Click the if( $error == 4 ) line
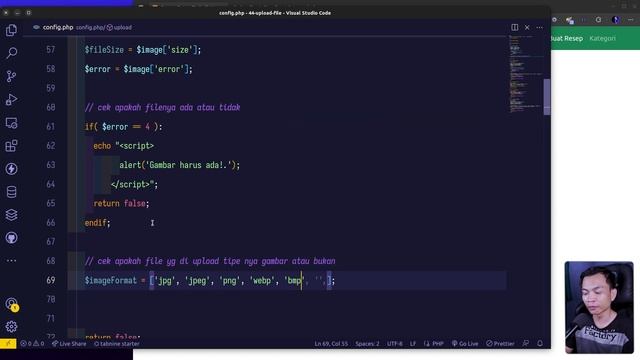Viewport: 640px width, 360px height. coord(123,127)
